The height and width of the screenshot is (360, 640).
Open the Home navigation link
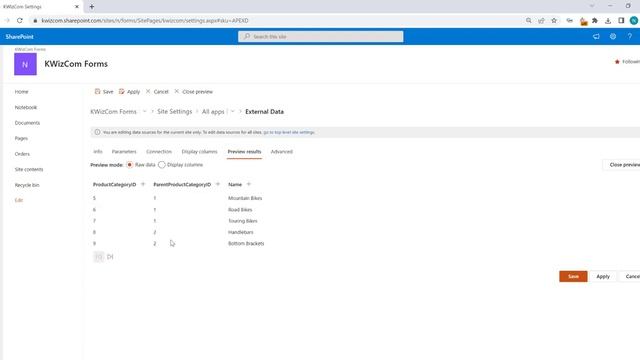(x=22, y=92)
